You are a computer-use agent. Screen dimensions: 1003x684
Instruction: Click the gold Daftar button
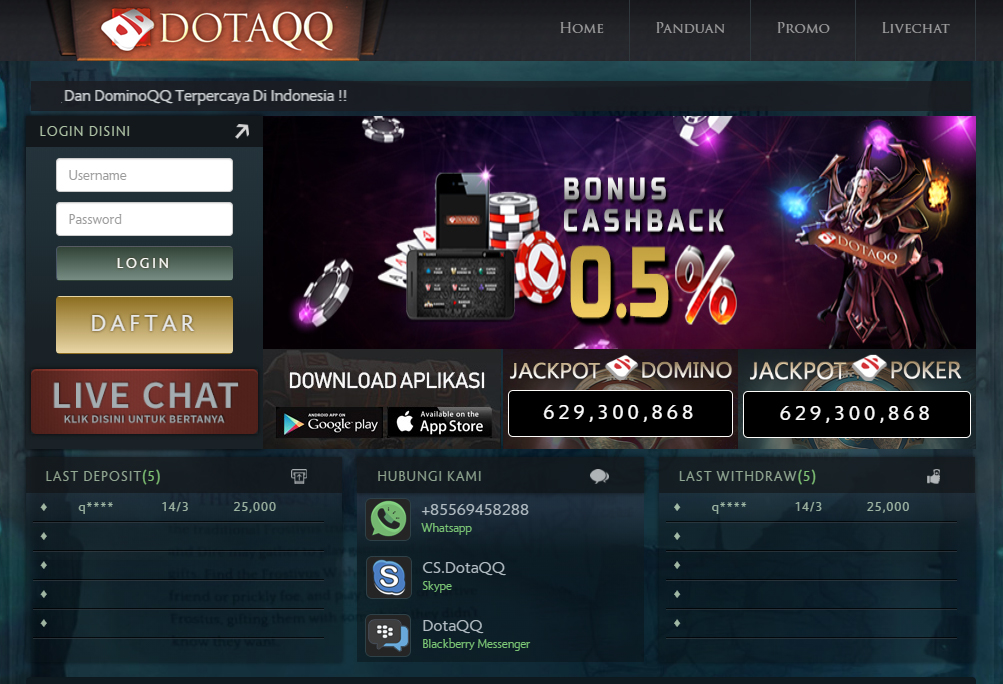145,324
